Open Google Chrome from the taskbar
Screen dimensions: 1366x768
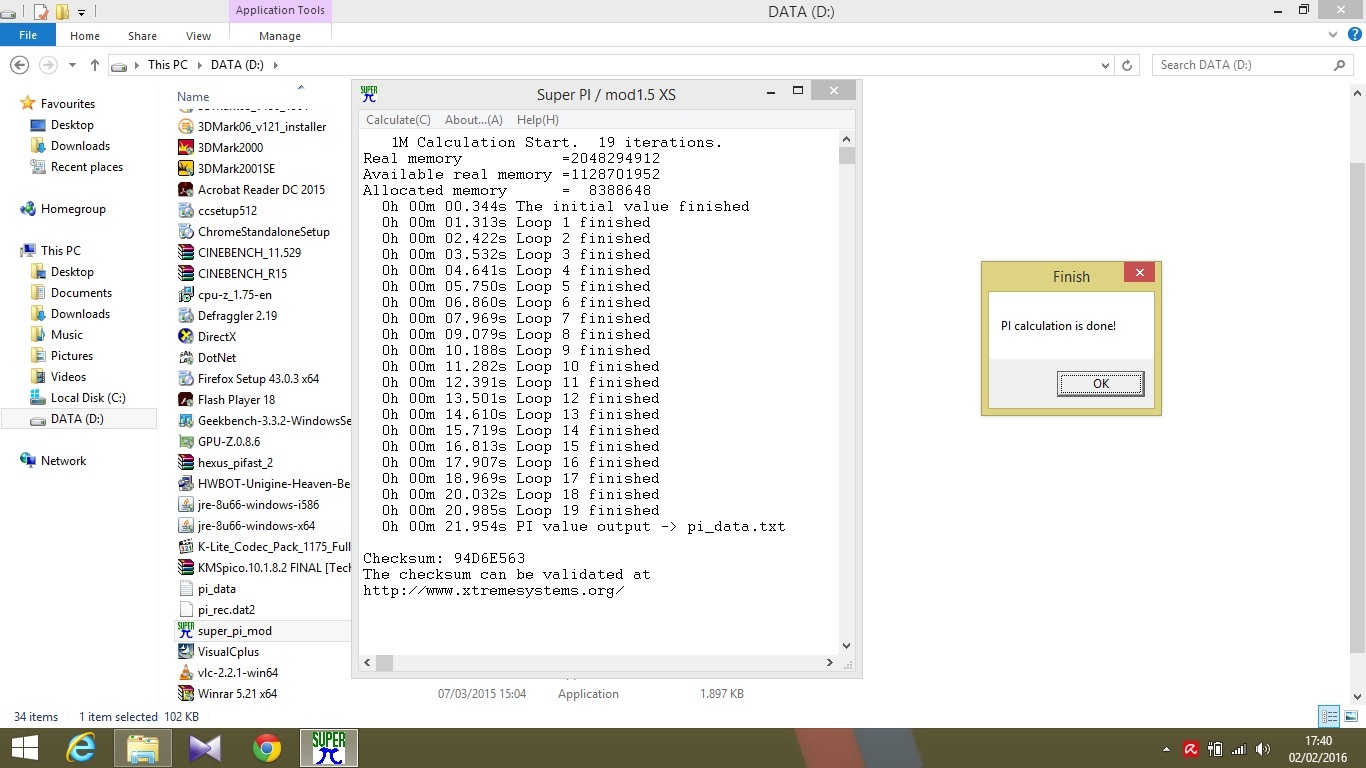[x=267, y=748]
